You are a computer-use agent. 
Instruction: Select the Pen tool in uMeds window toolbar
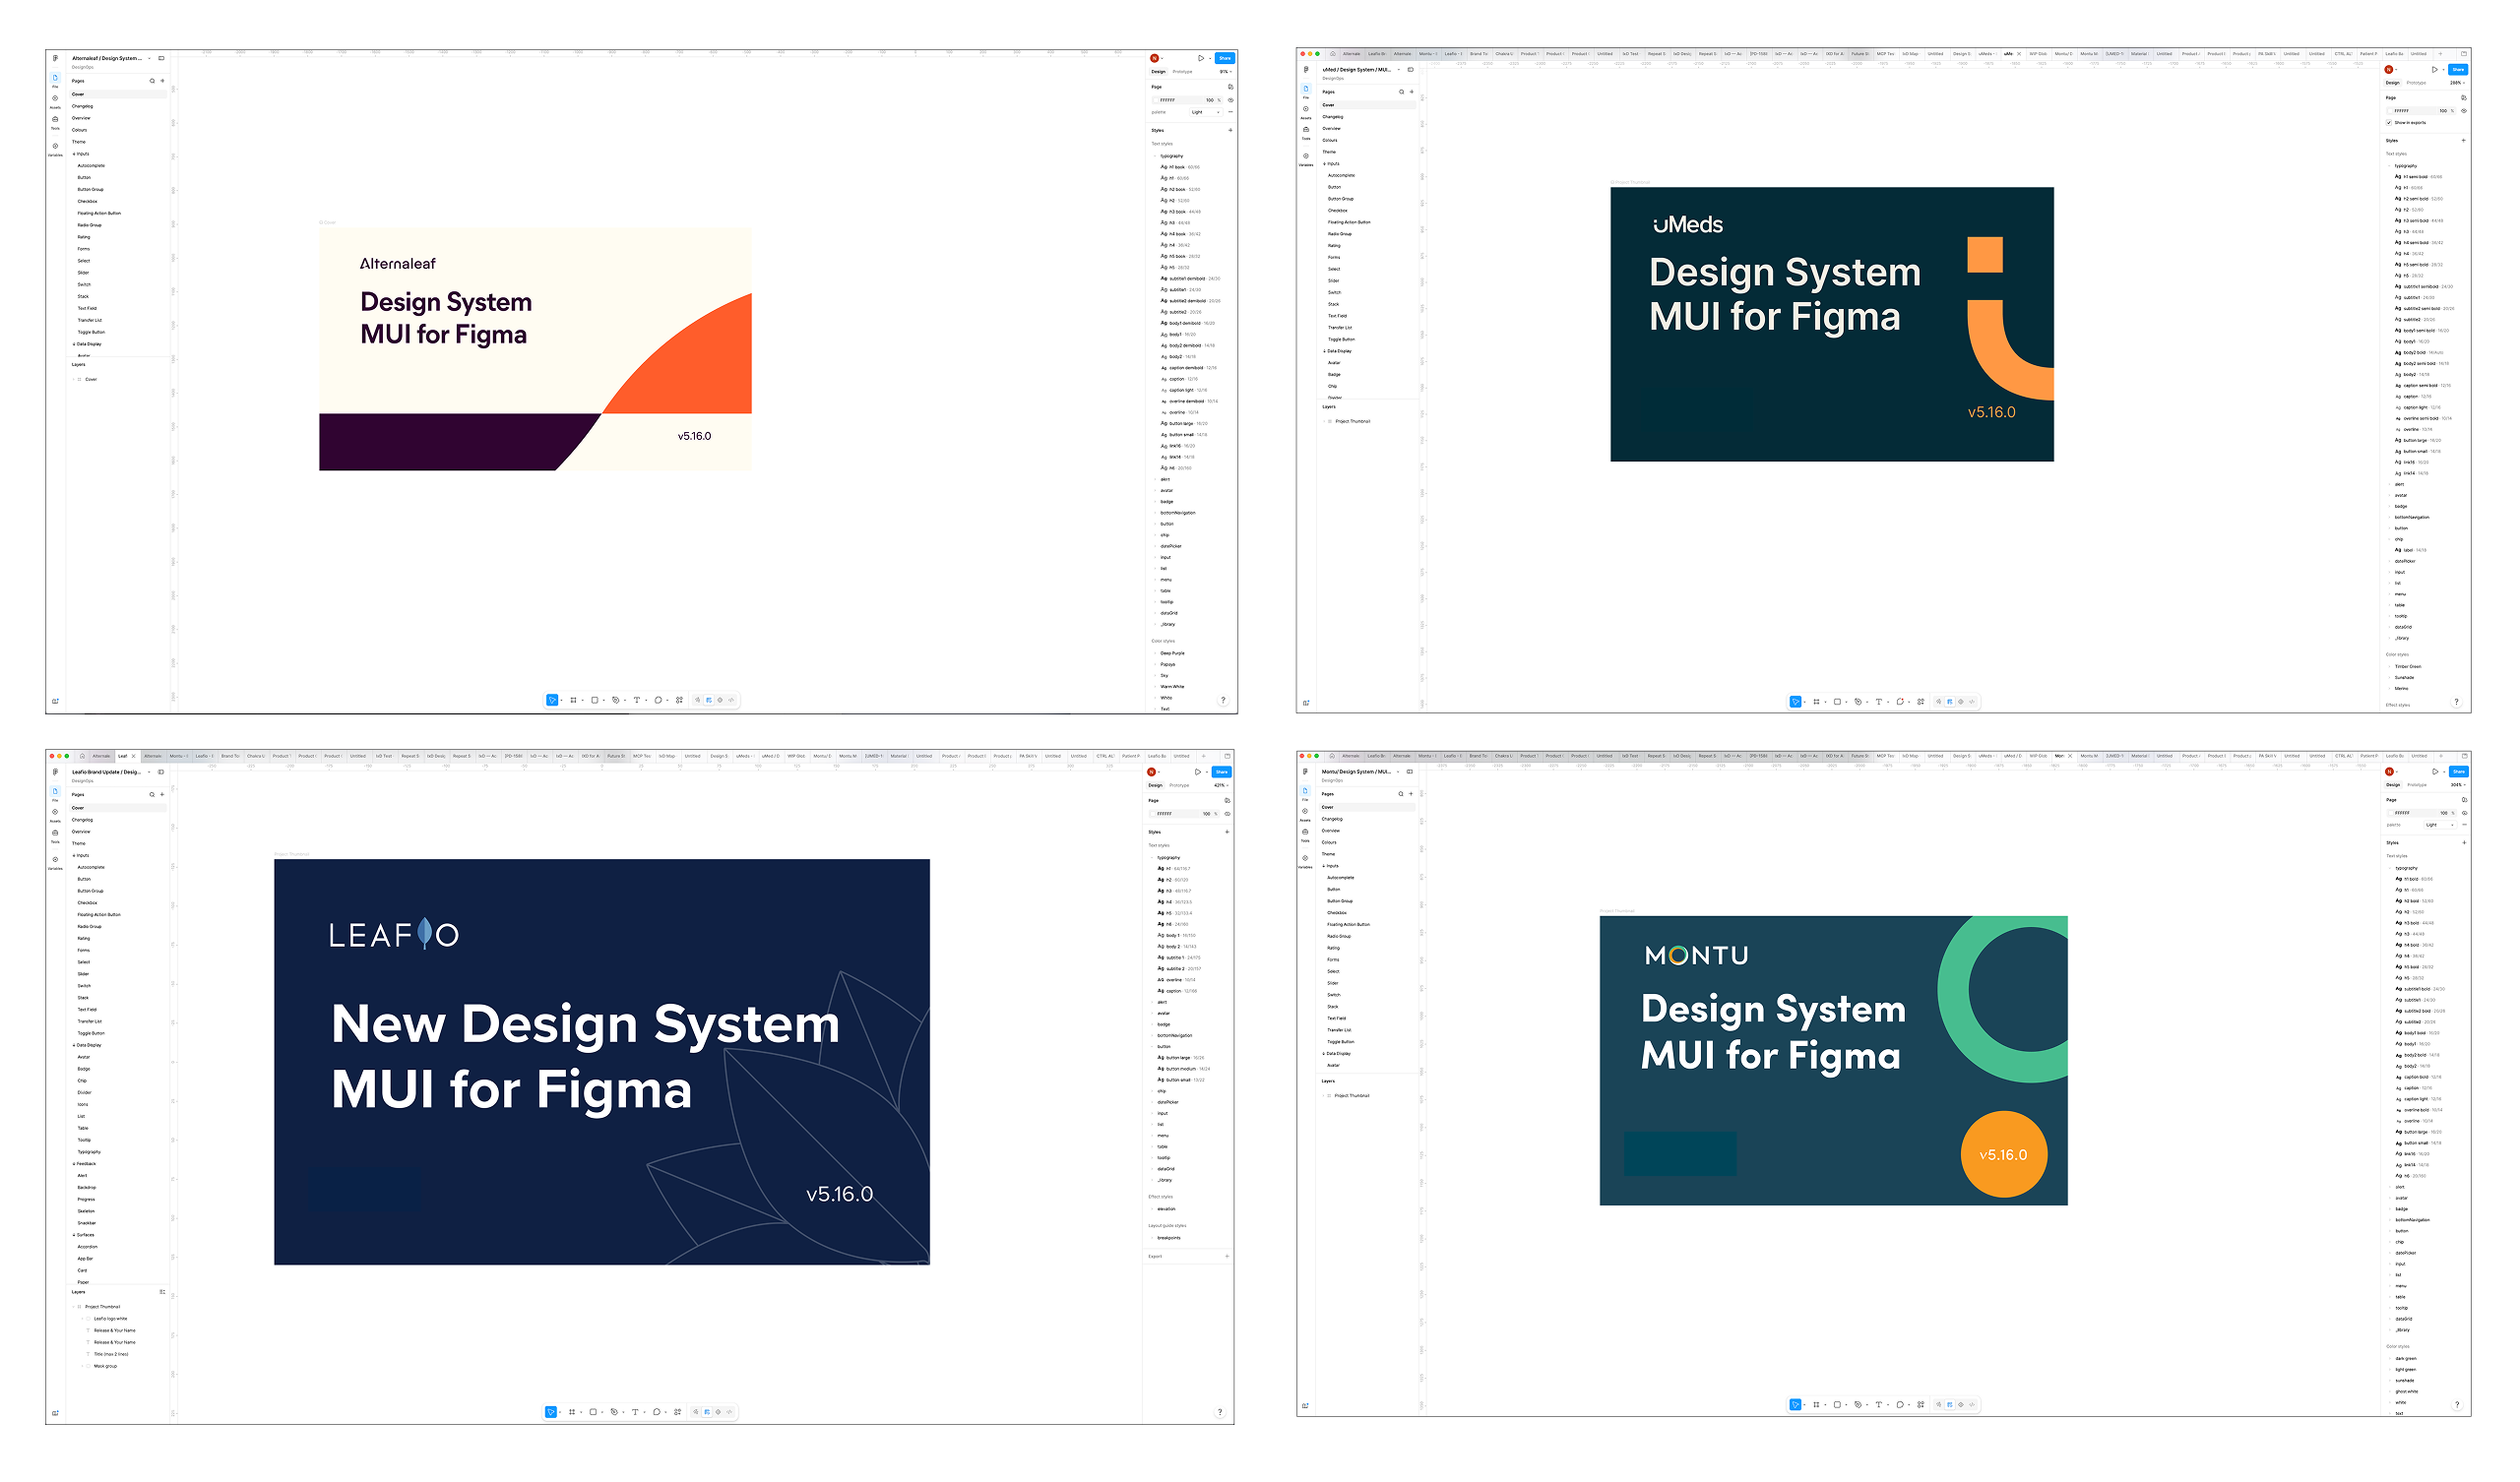tap(1857, 702)
